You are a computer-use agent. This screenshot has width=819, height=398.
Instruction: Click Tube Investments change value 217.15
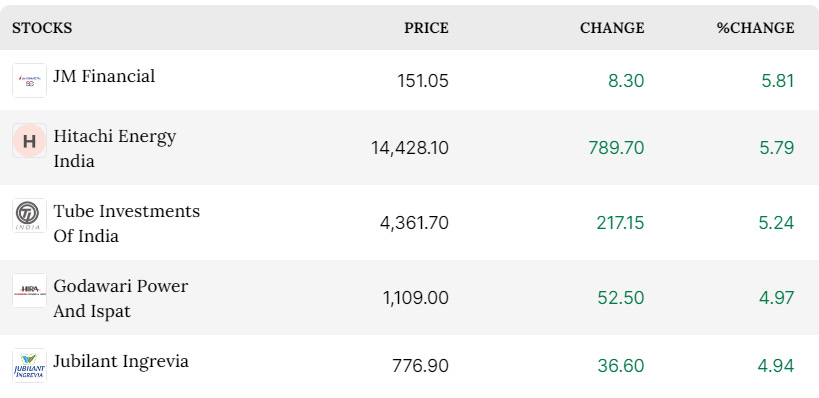pyautogui.click(x=621, y=223)
